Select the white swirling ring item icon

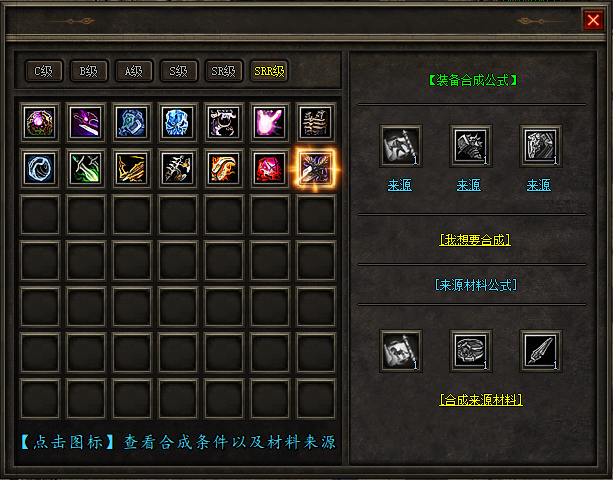tap(40, 168)
